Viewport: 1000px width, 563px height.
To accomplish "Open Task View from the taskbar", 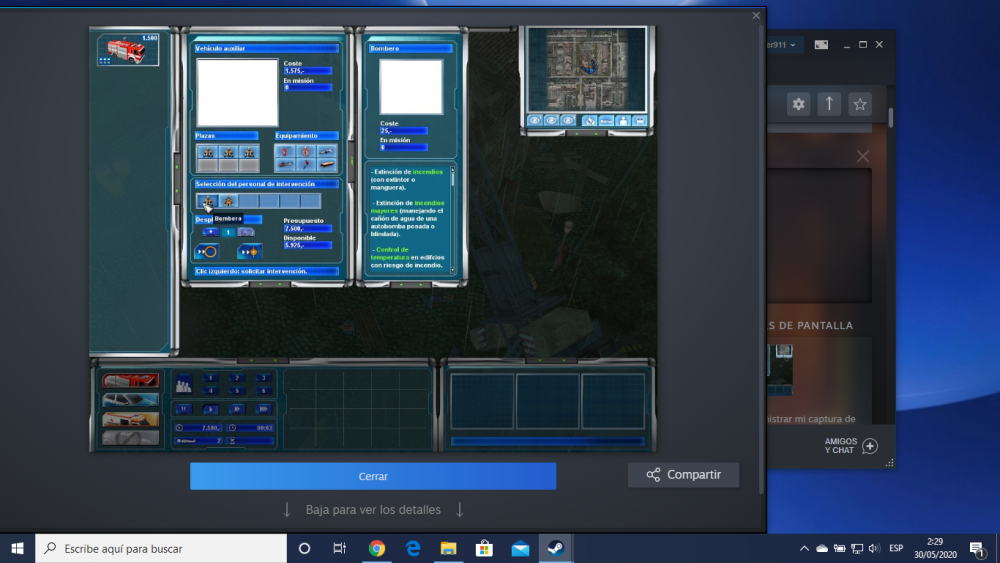I will coord(339,548).
